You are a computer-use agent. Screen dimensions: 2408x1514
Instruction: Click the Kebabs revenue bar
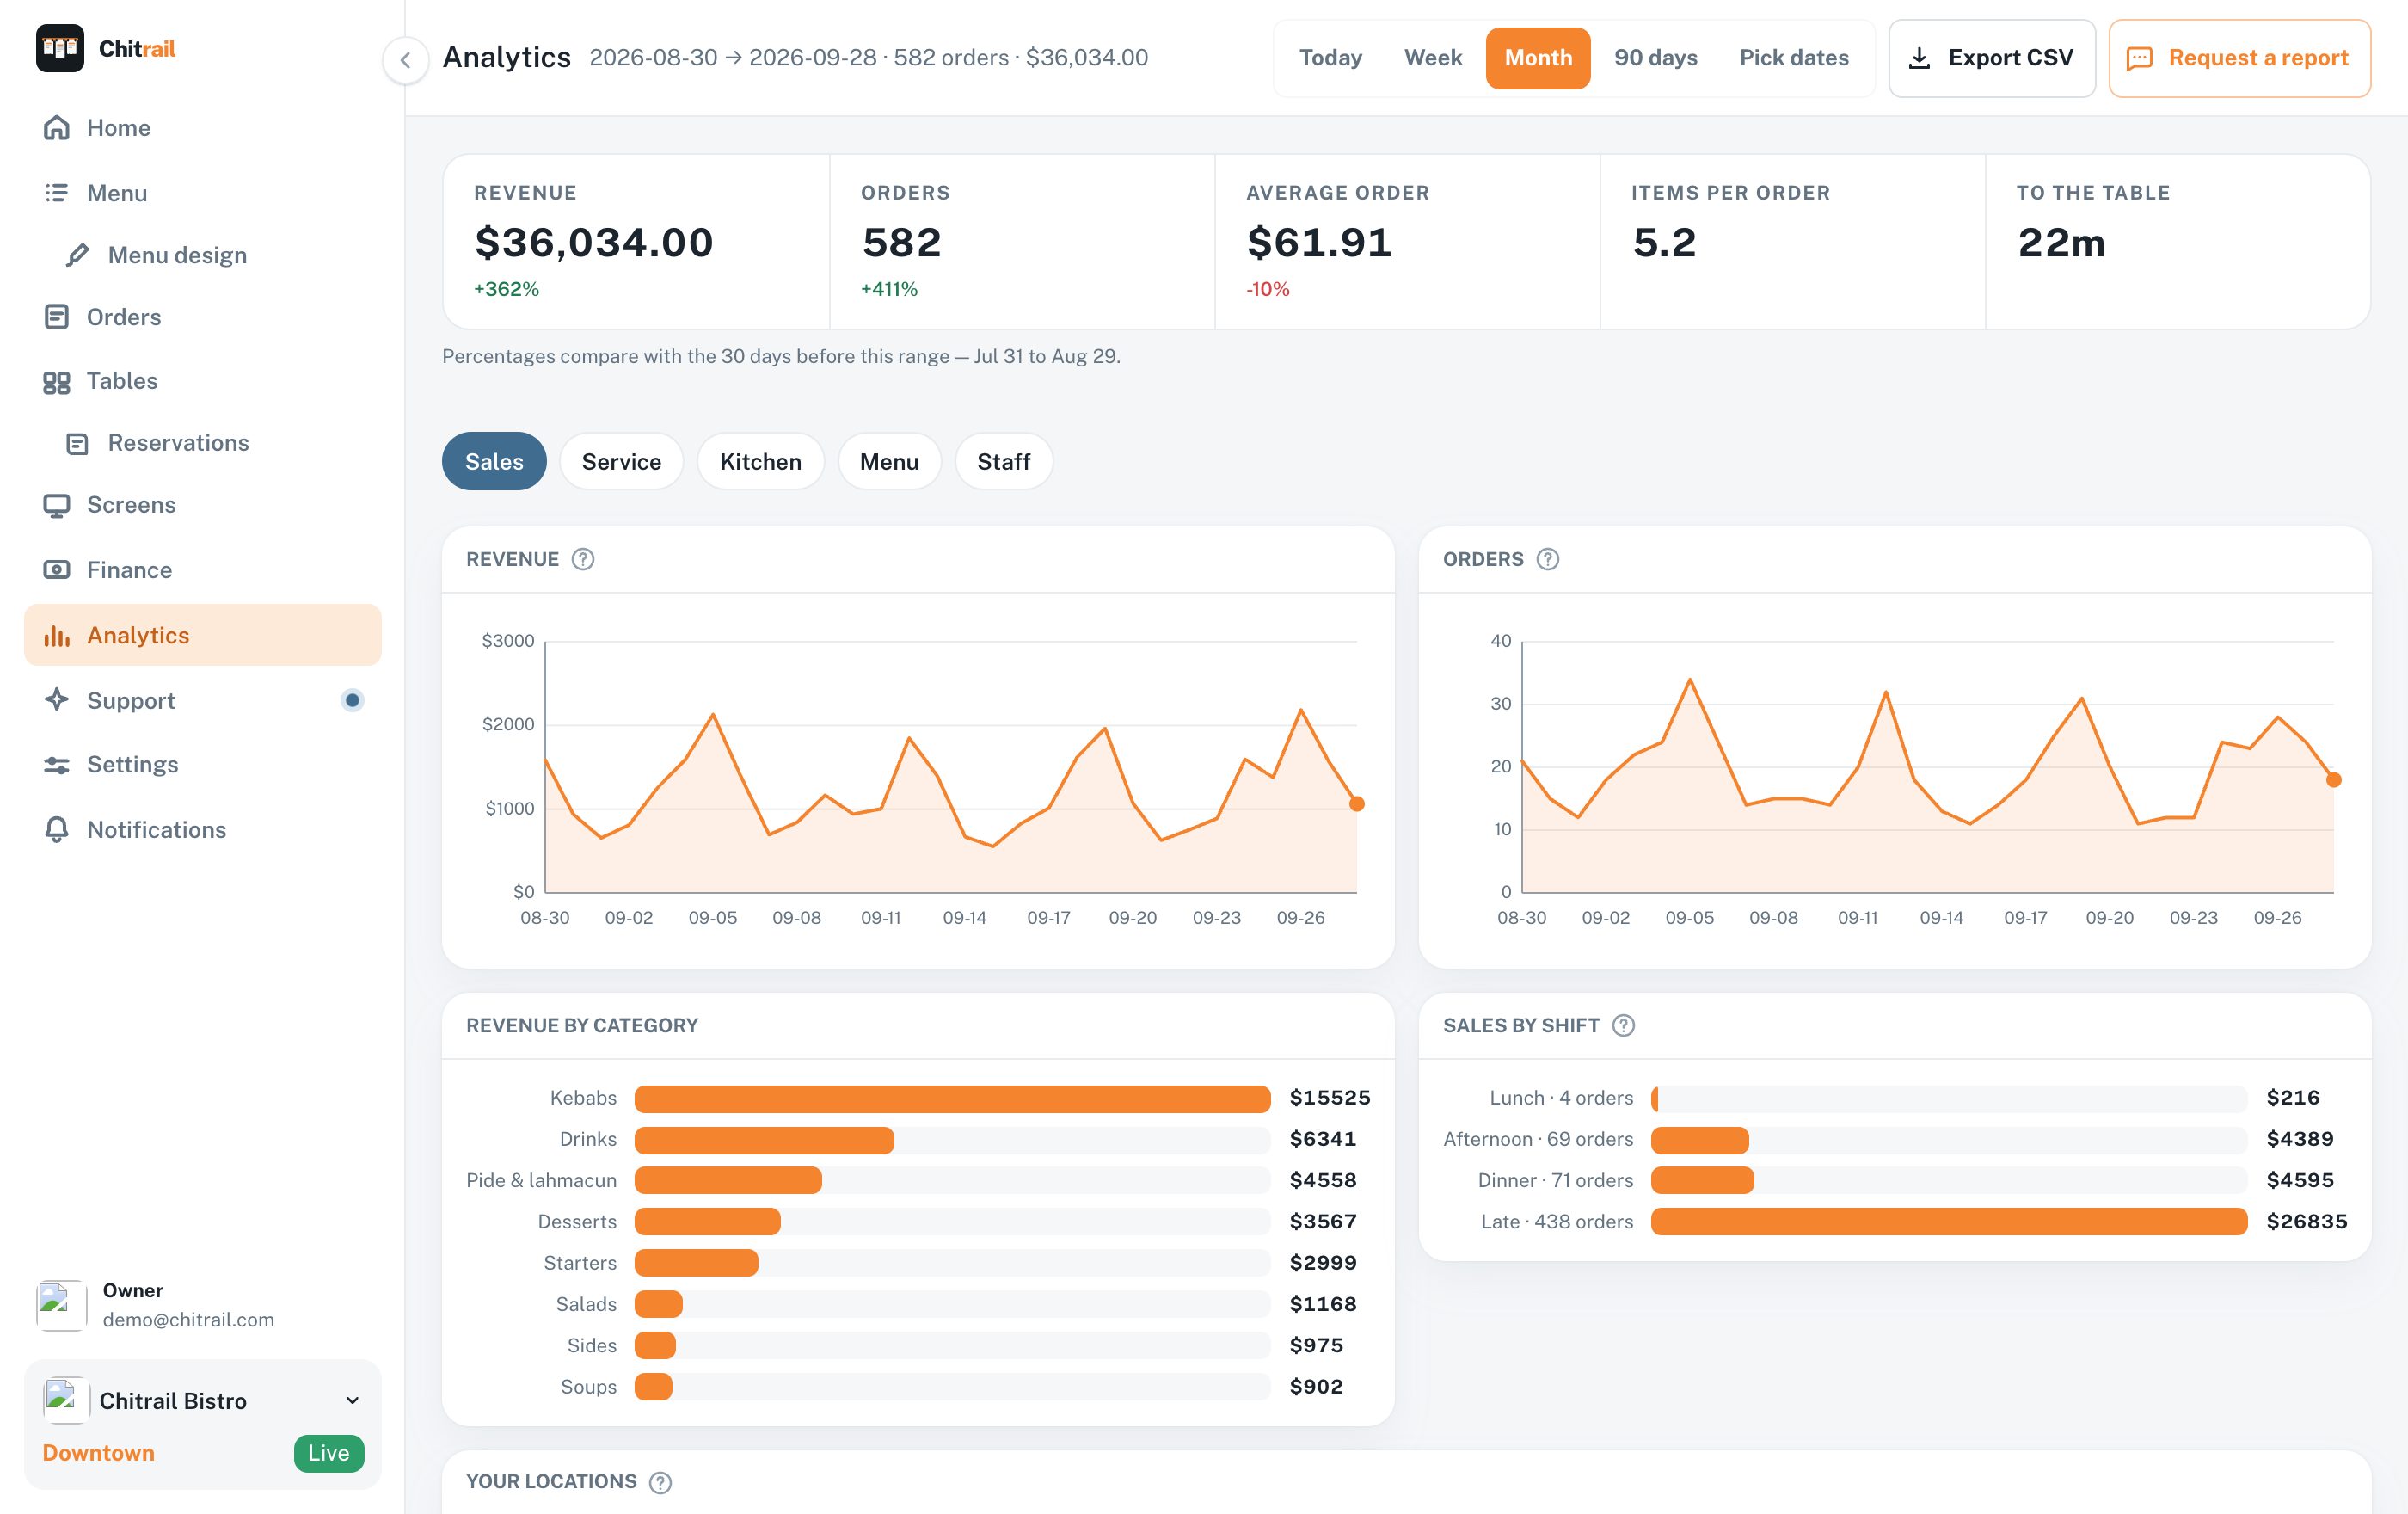pos(952,1099)
